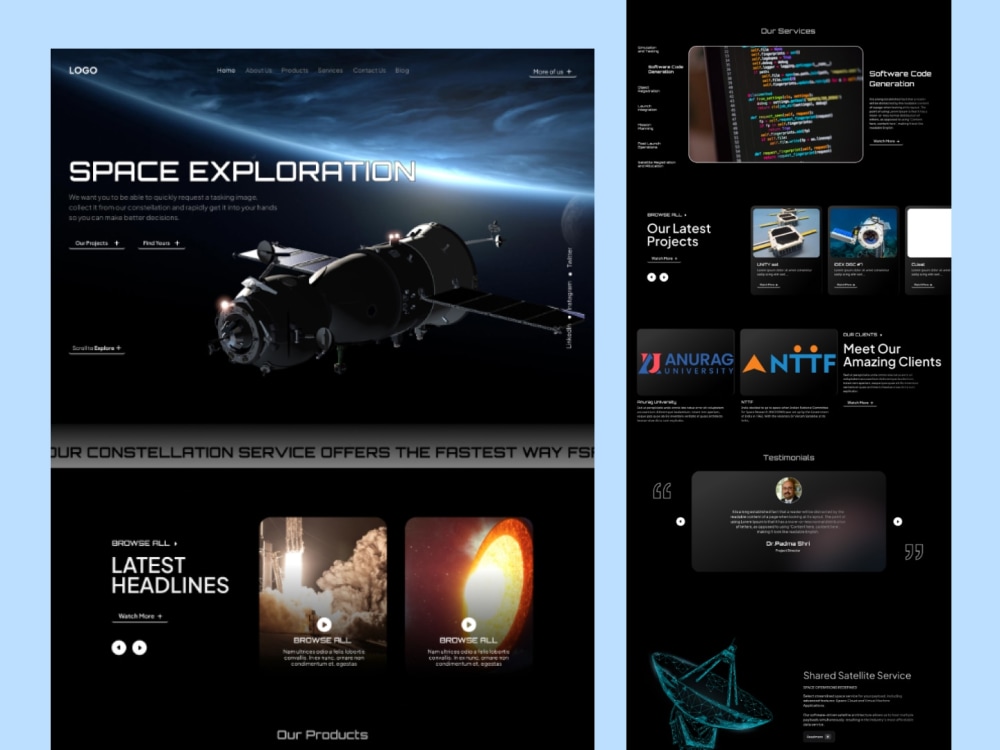
Task: Click Watch More under Amazing Clients
Action: [859, 403]
